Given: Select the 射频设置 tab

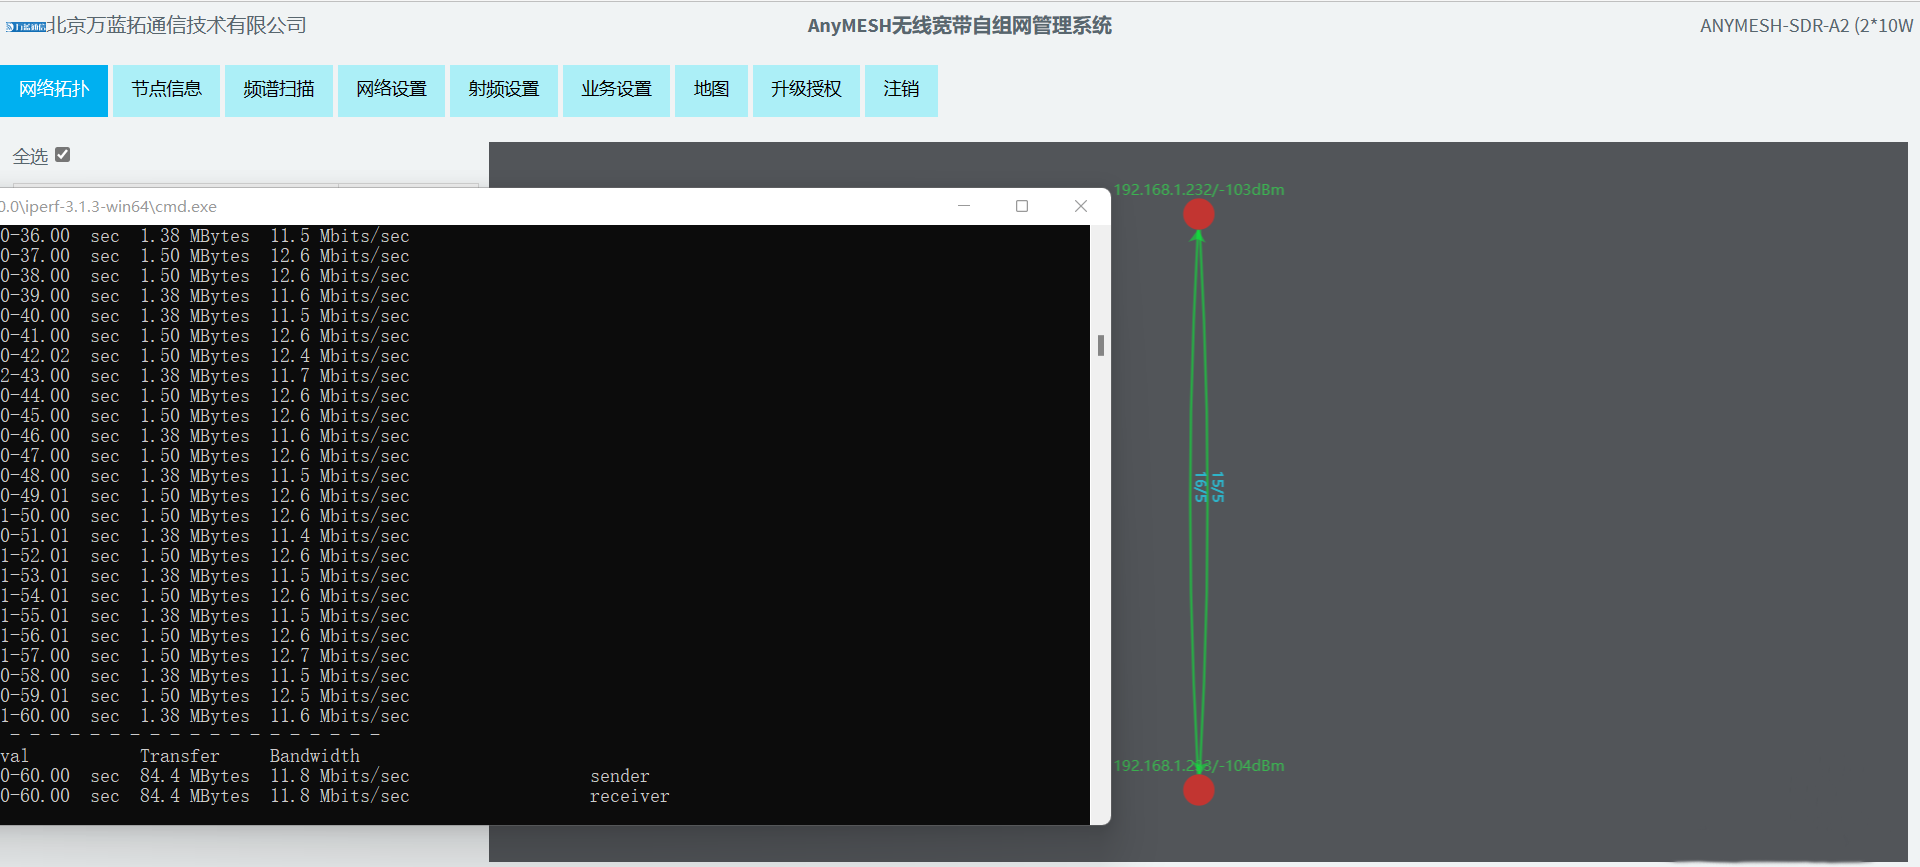Looking at the screenshot, I should pyautogui.click(x=504, y=90).
